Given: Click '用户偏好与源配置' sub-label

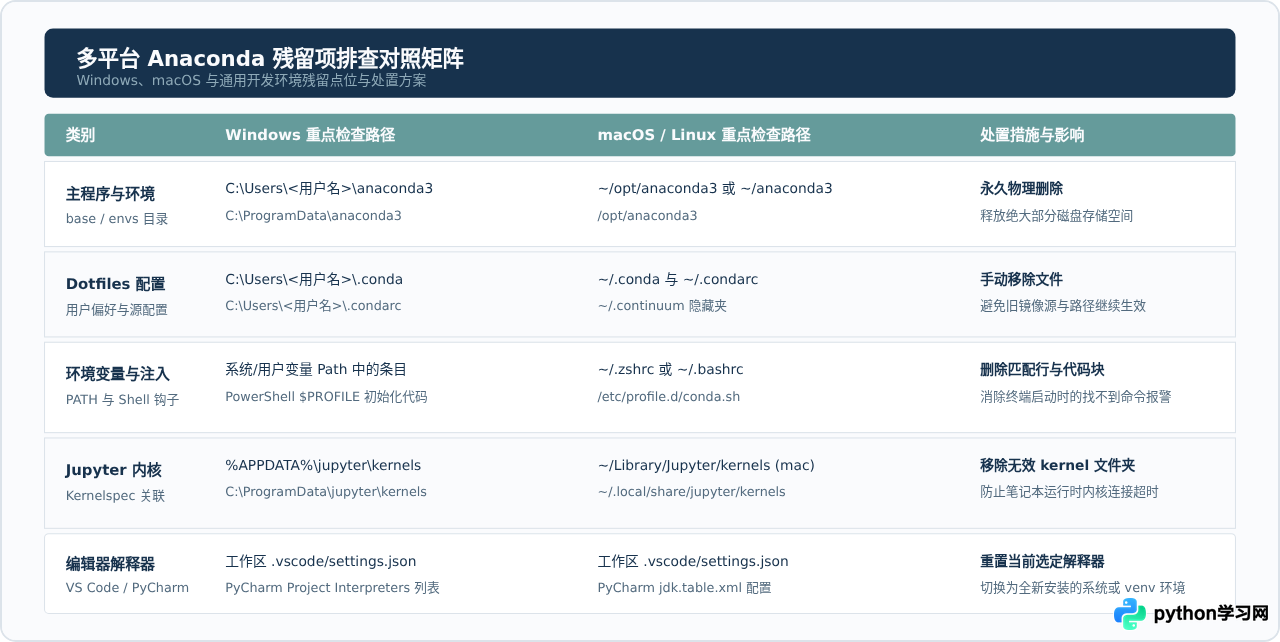Looking at the screenshot, I should coord(117,310).
